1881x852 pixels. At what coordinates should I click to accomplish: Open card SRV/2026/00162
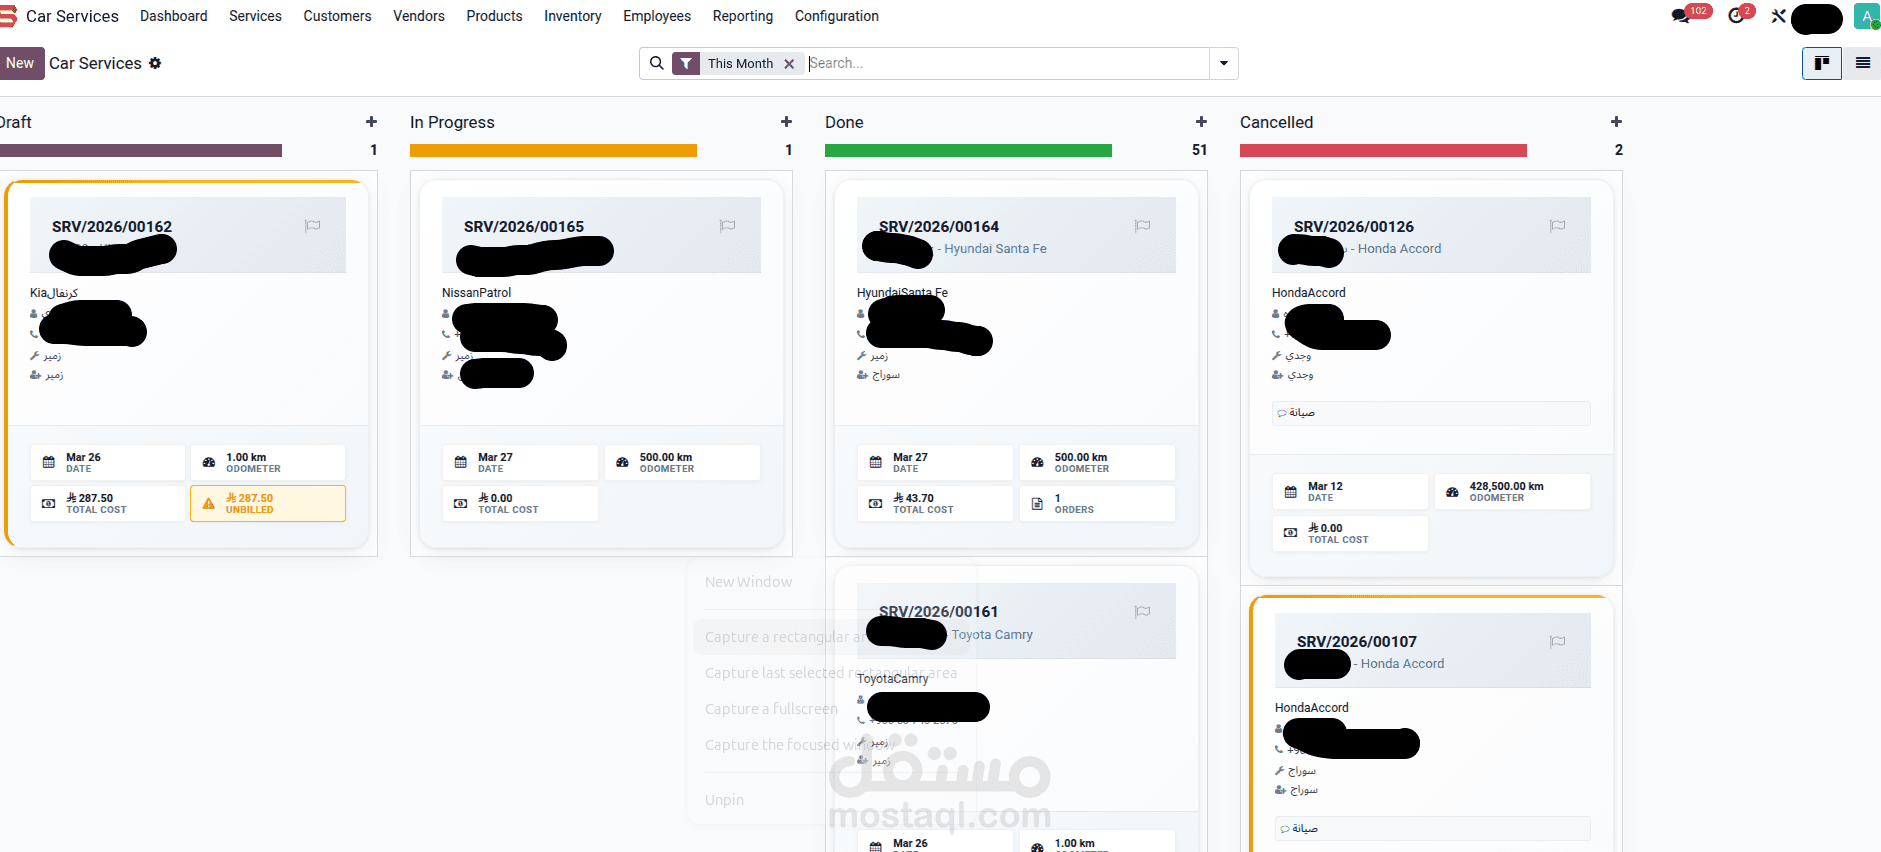188,364
